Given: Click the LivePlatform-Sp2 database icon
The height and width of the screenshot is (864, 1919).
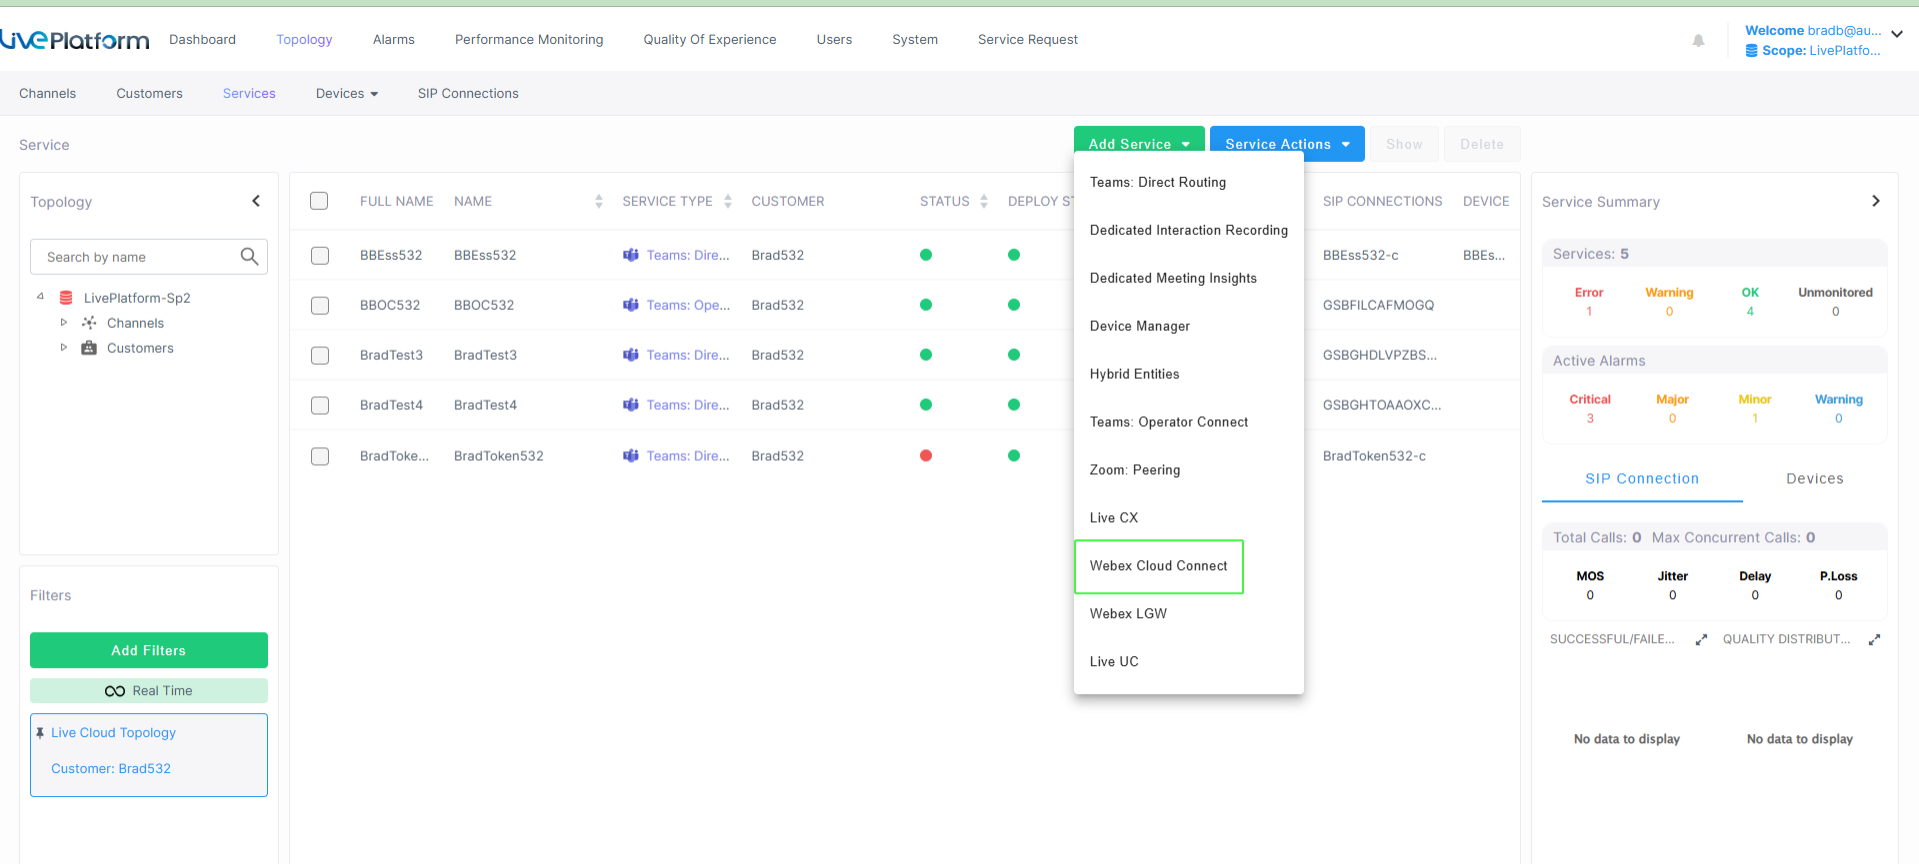Looking at the screenshot, I should (x=66, y=298).
